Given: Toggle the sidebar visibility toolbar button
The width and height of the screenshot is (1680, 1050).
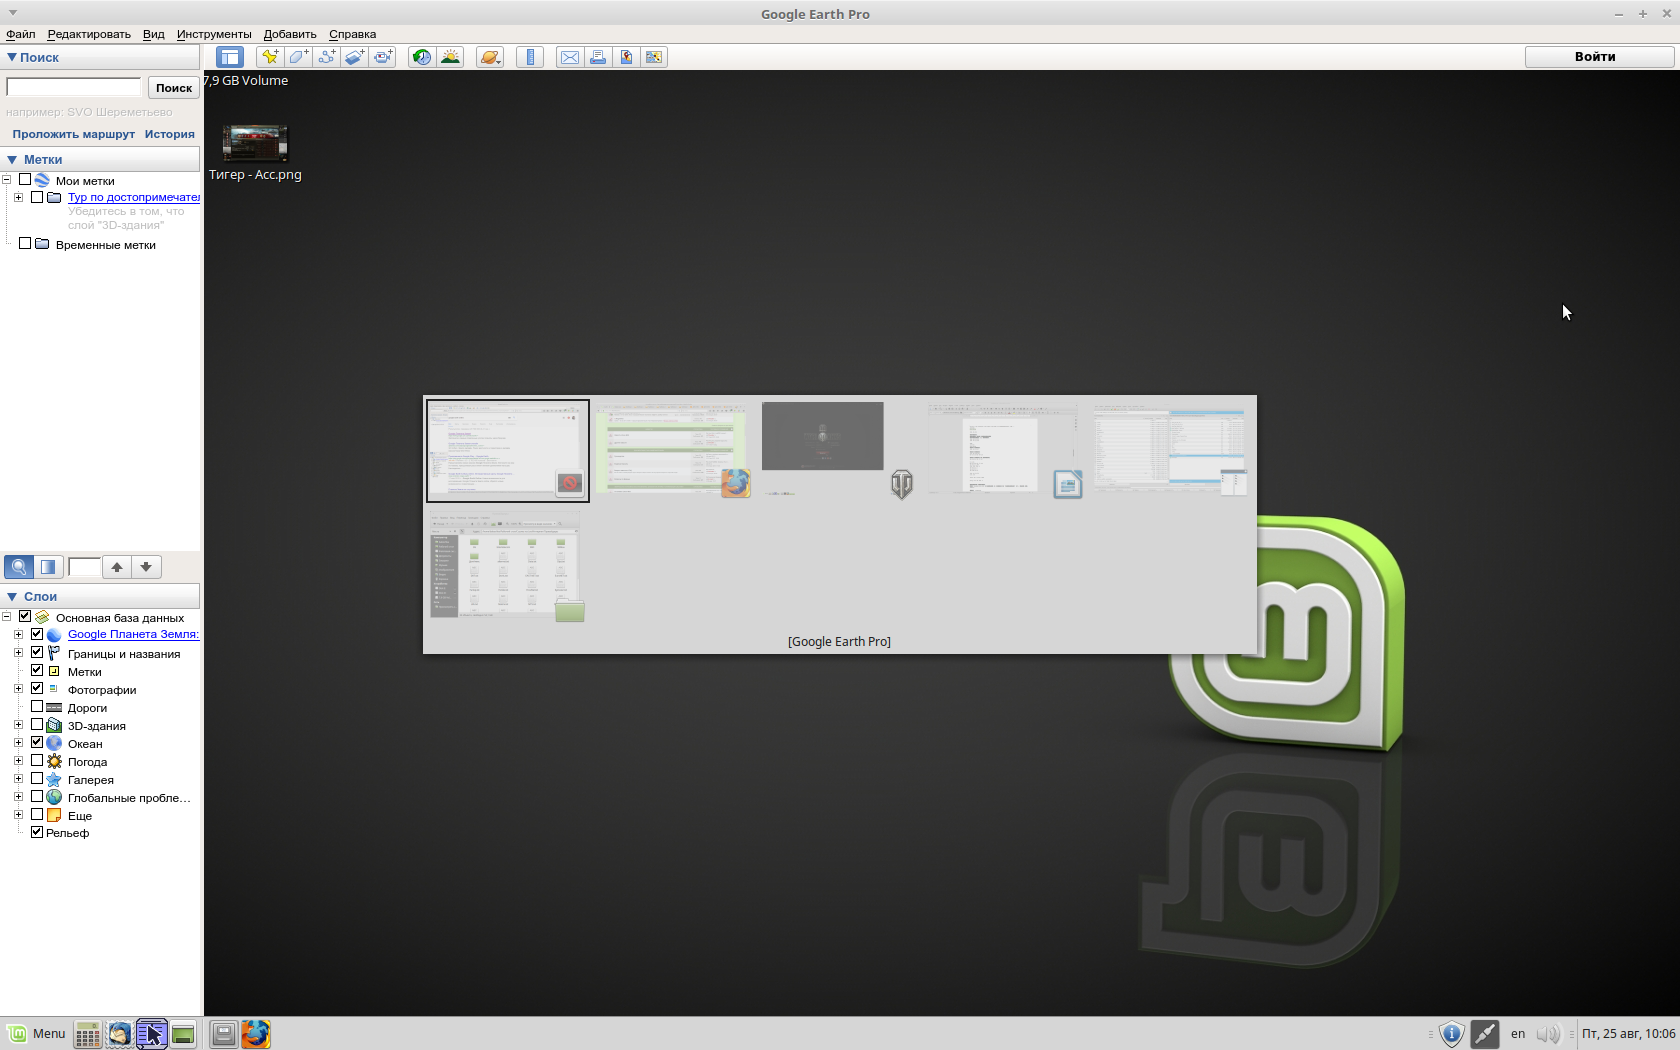Looking at the screenshot, I should (x=229, y=57).
